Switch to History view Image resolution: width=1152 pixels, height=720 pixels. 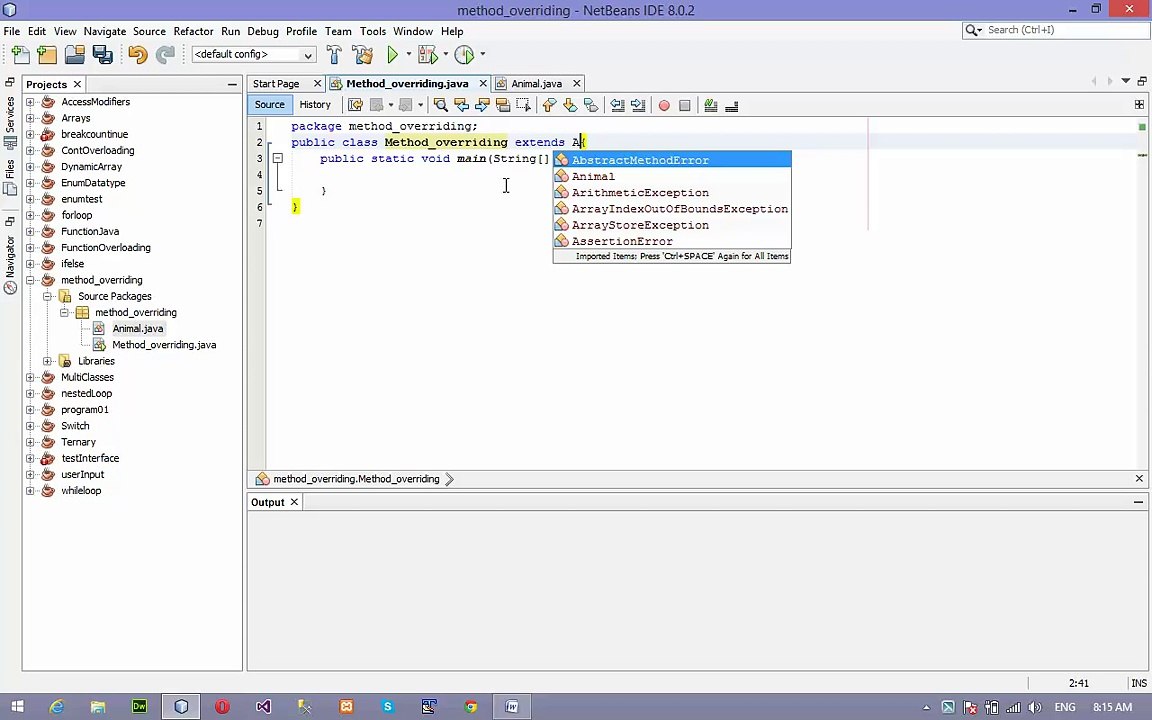(x=315, y=104)
